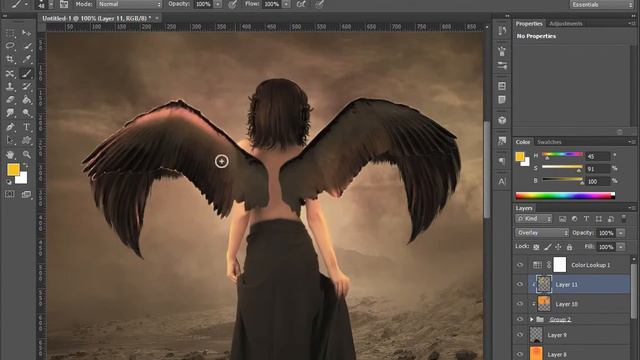Open brush Opacity slider arrow in options bar
This screenshot has height=360, width=640.
pyautogui.click(x=218, y=4)
